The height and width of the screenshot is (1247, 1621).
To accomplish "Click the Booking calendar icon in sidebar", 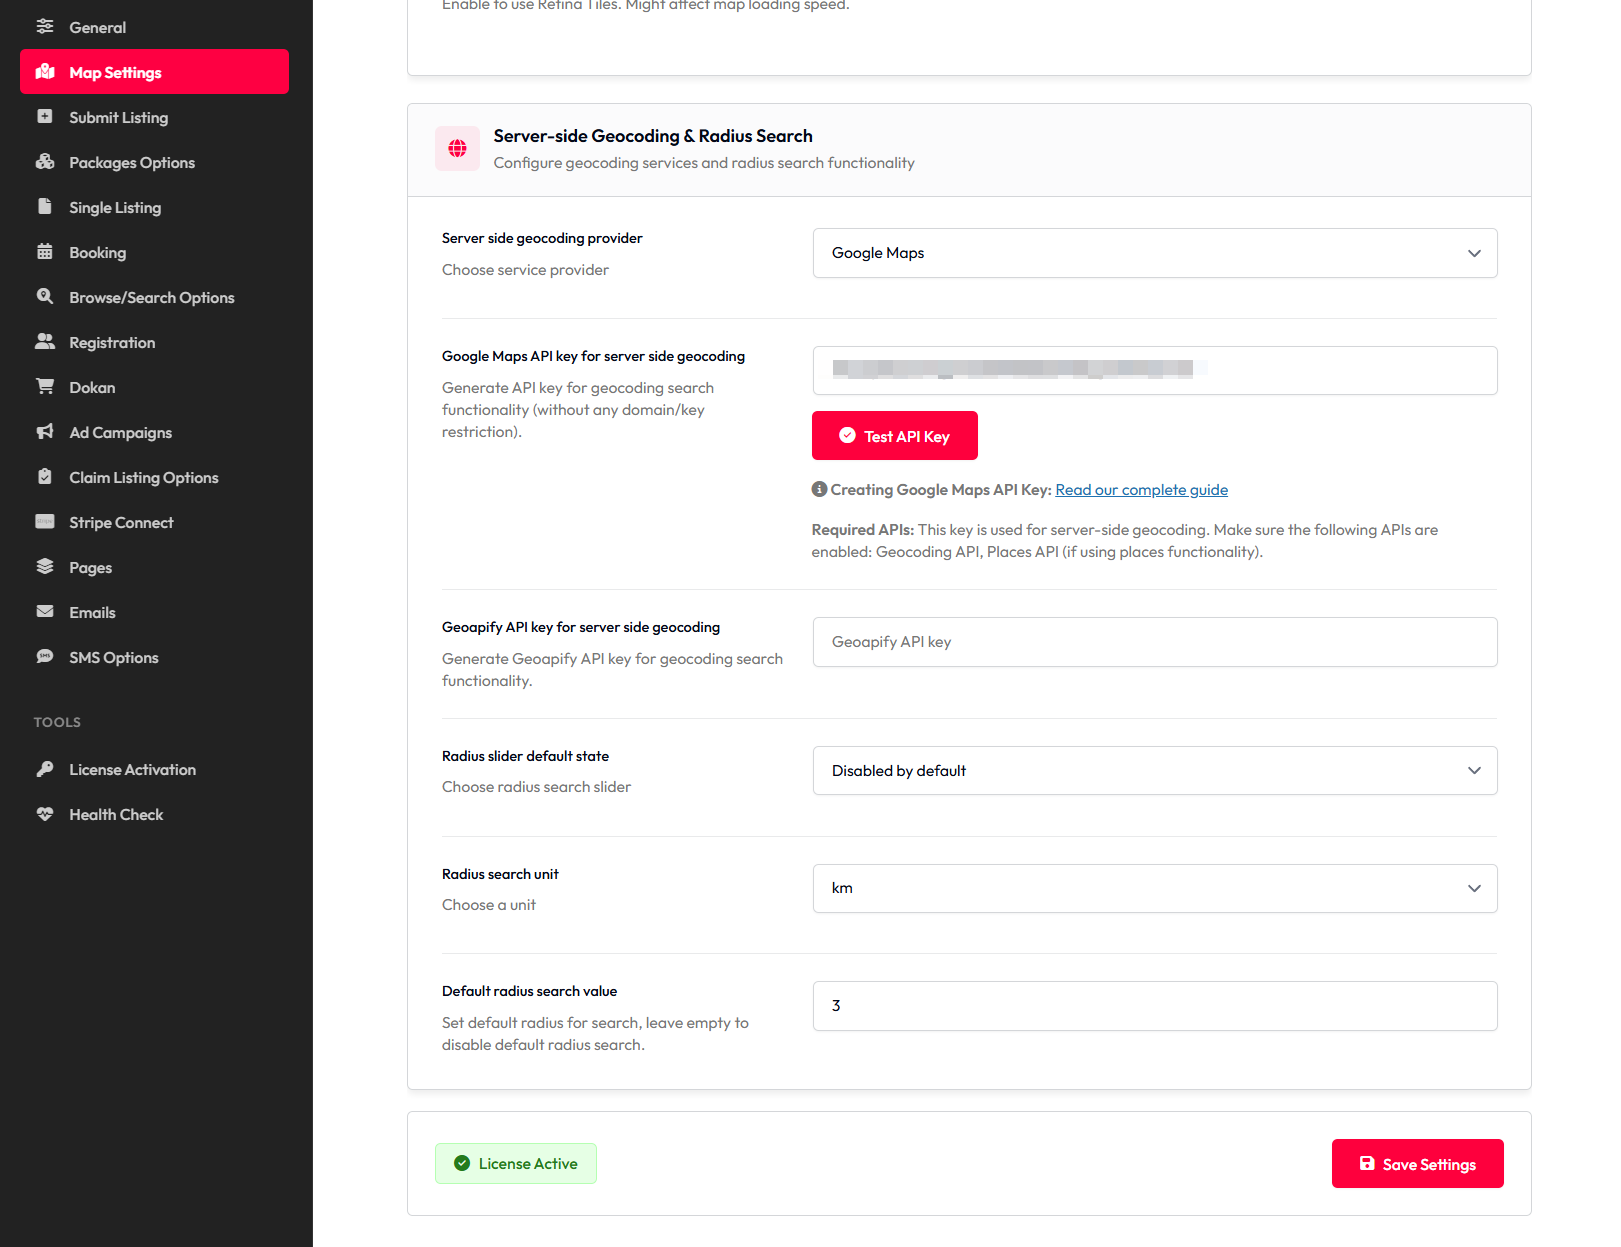I will coord(45,252).
